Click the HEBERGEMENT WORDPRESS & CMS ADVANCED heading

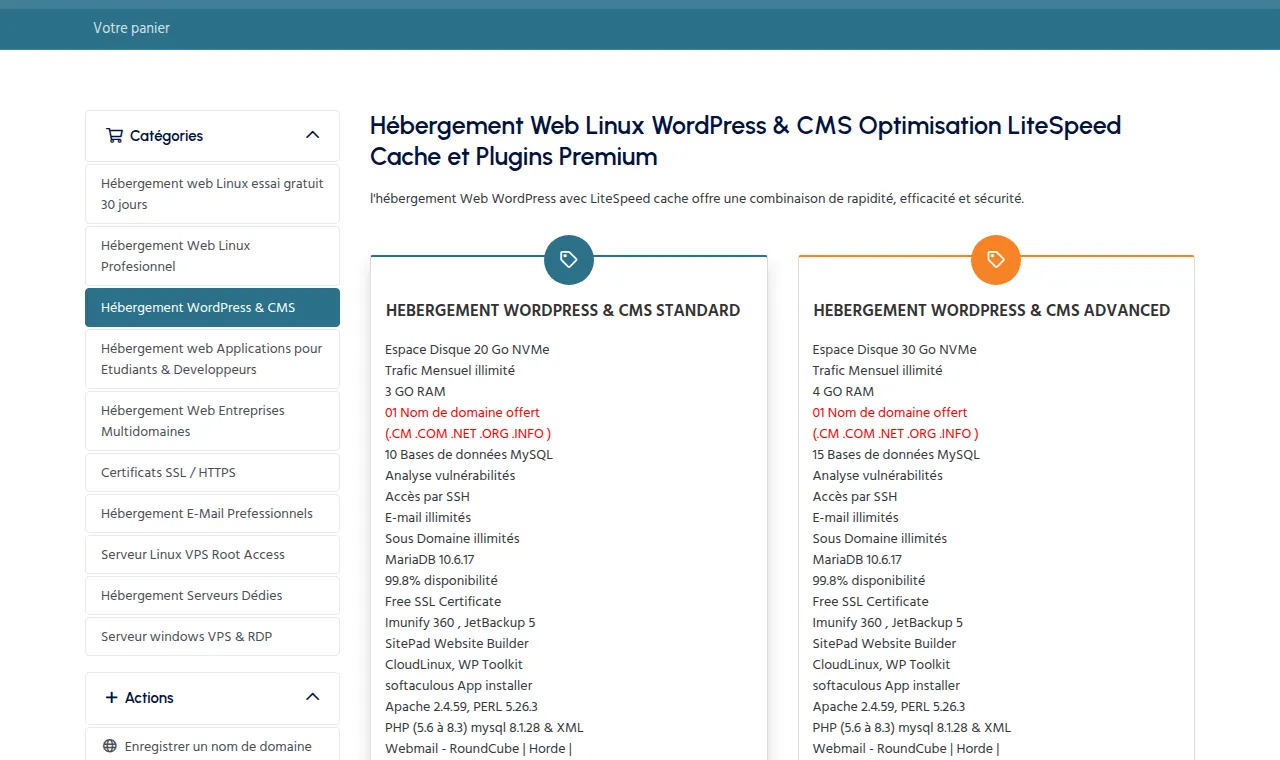click(x=991, y=310)
